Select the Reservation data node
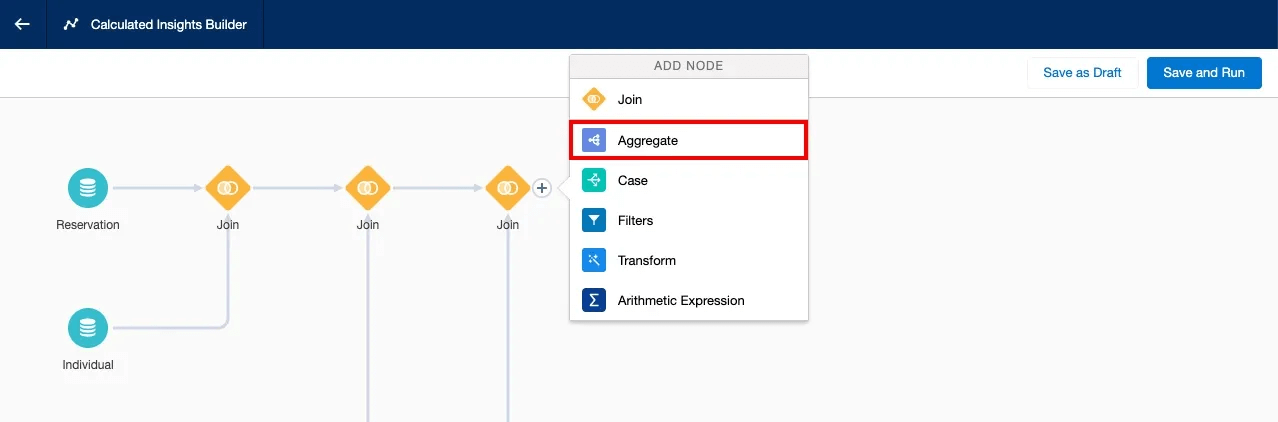 (88, 188)
